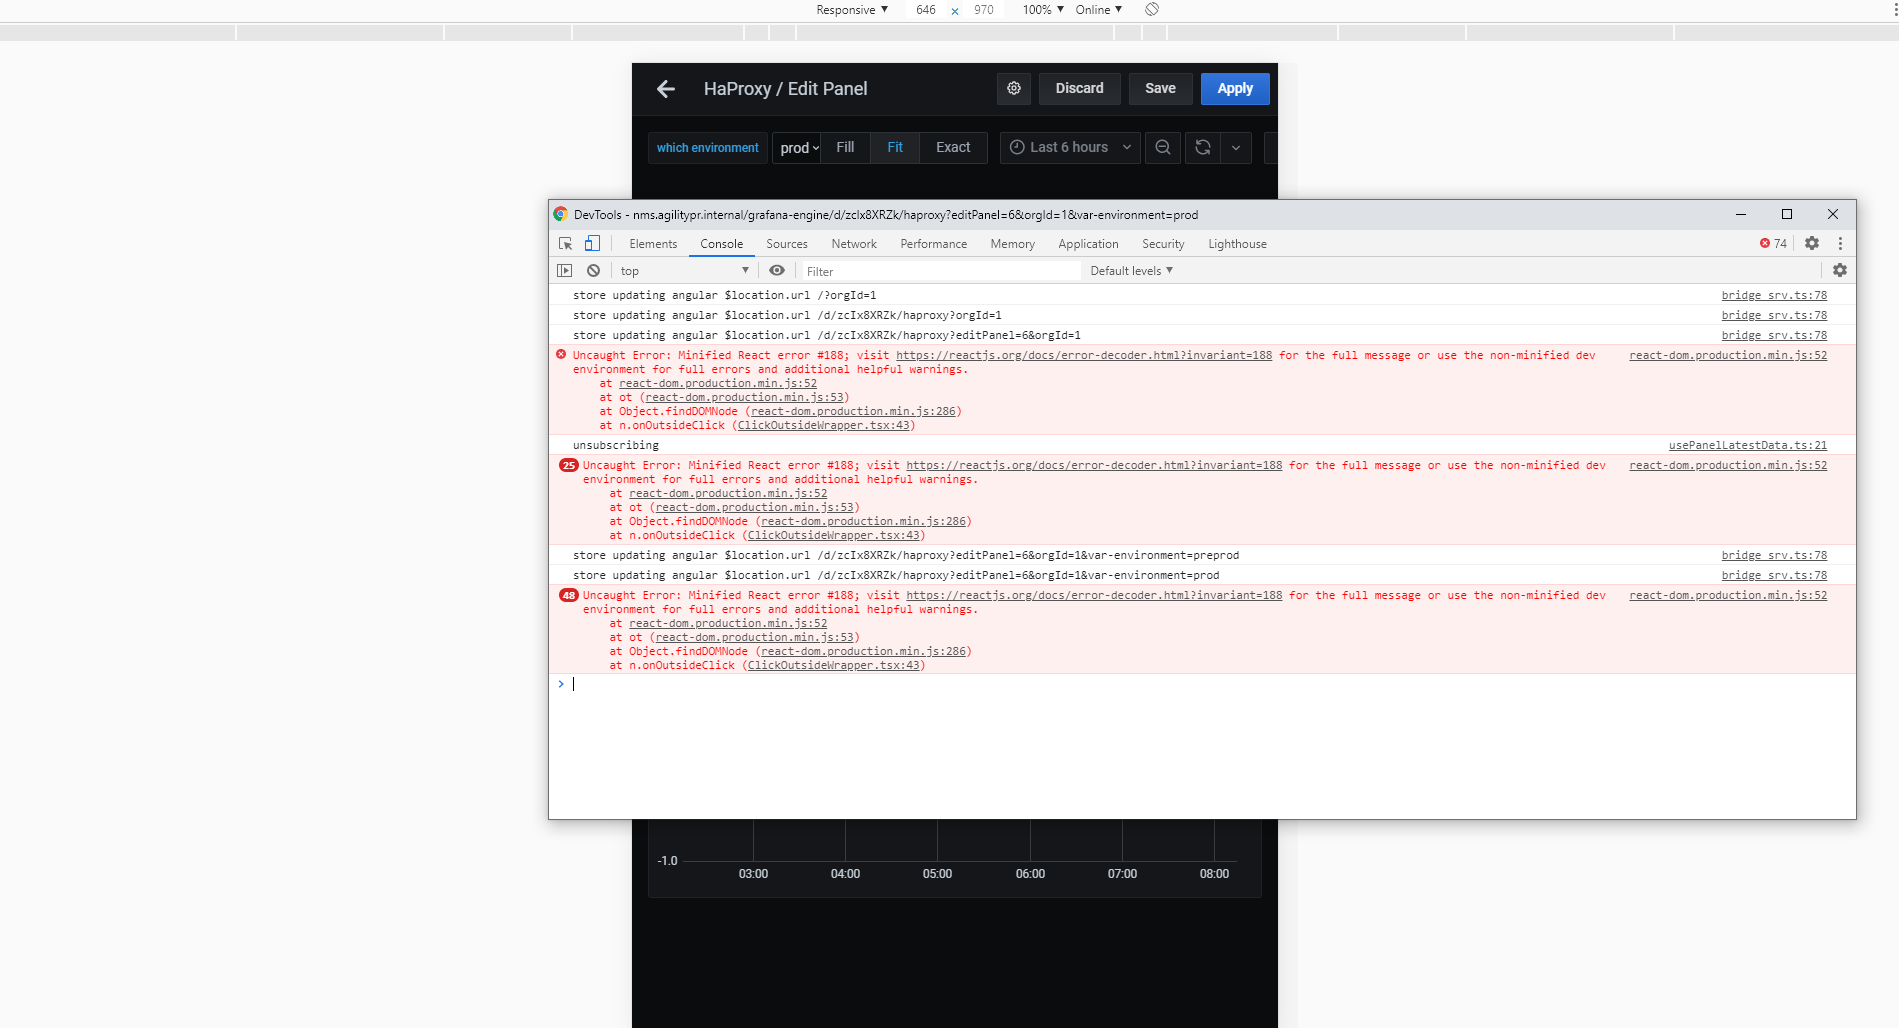Open the panel settings gear in Grafana editor
Screen dimensions: 1899x1028
tap(1013, 88)
